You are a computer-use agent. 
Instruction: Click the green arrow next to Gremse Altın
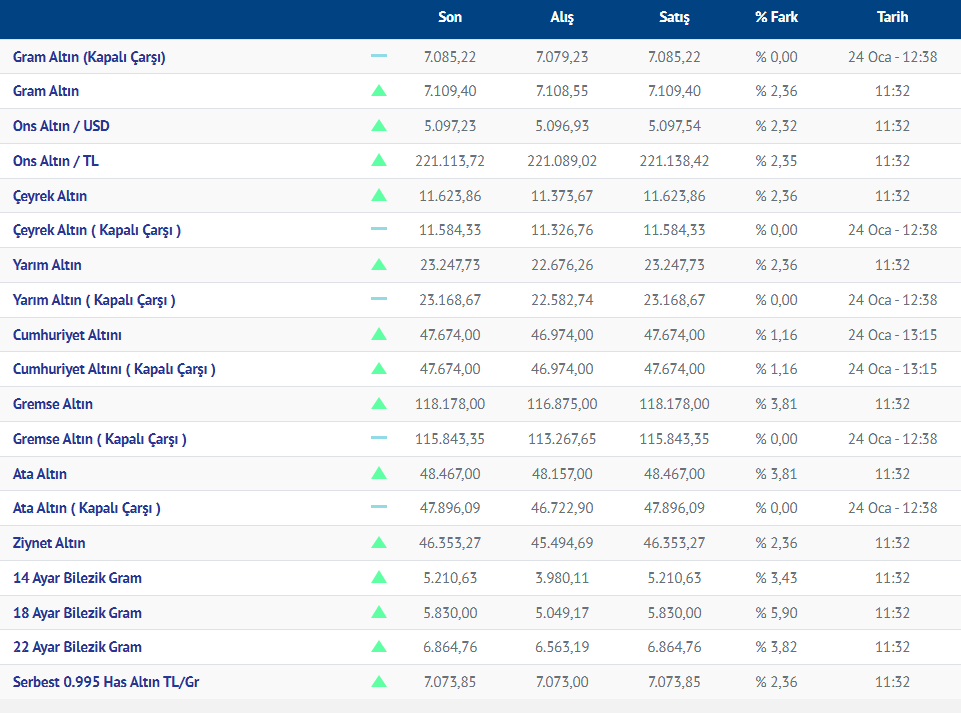coord(379,404)
